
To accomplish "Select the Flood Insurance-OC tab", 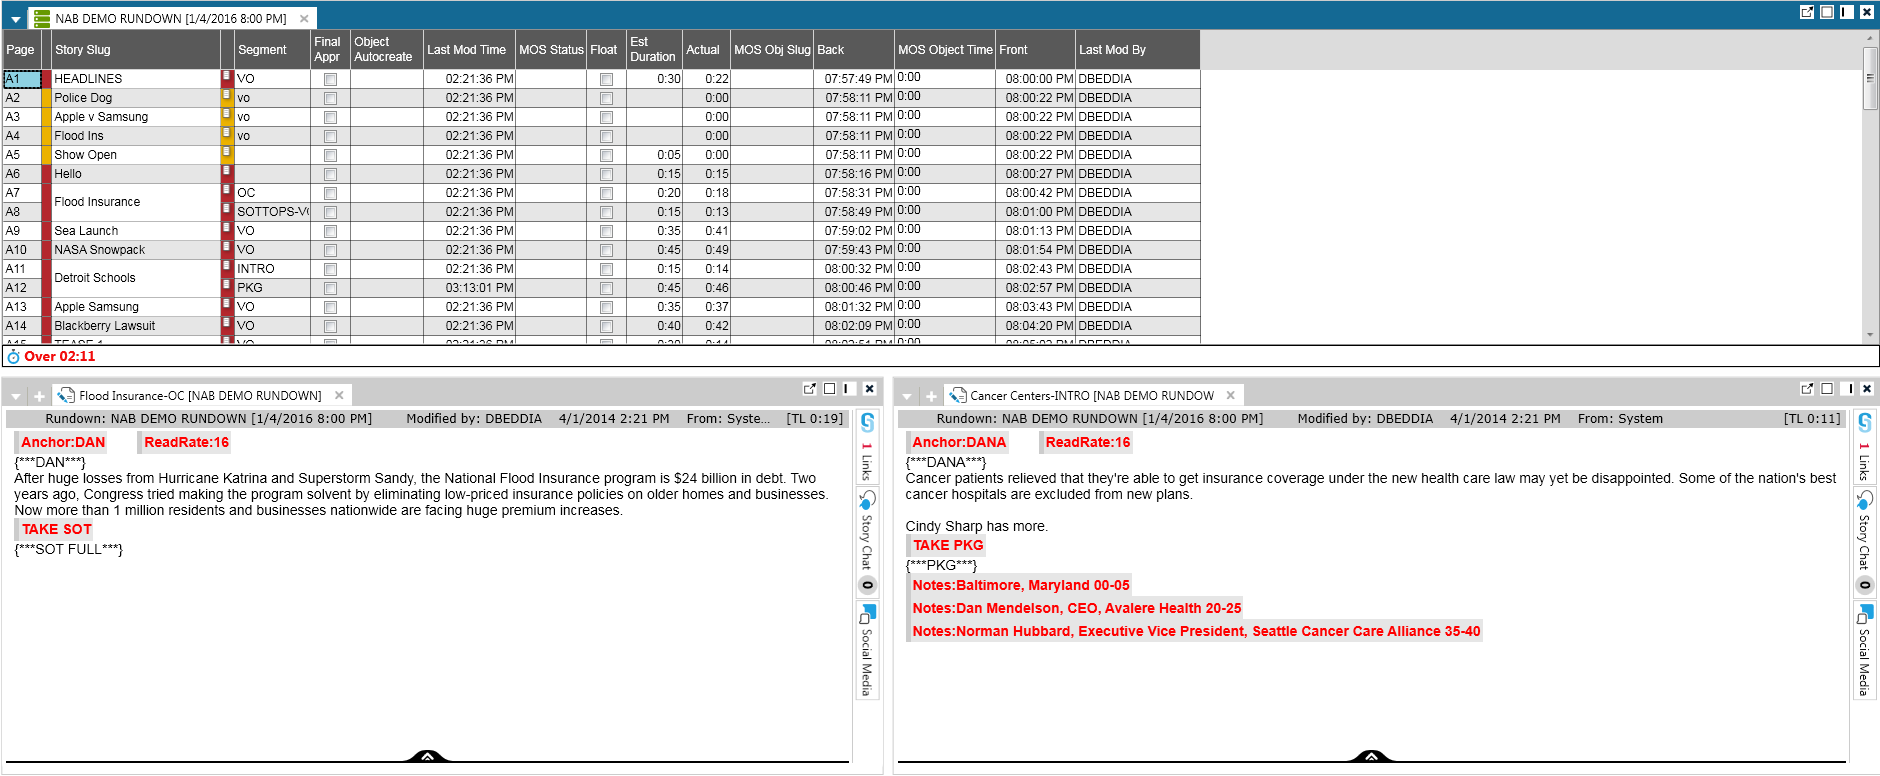I will tap(200, 396).
